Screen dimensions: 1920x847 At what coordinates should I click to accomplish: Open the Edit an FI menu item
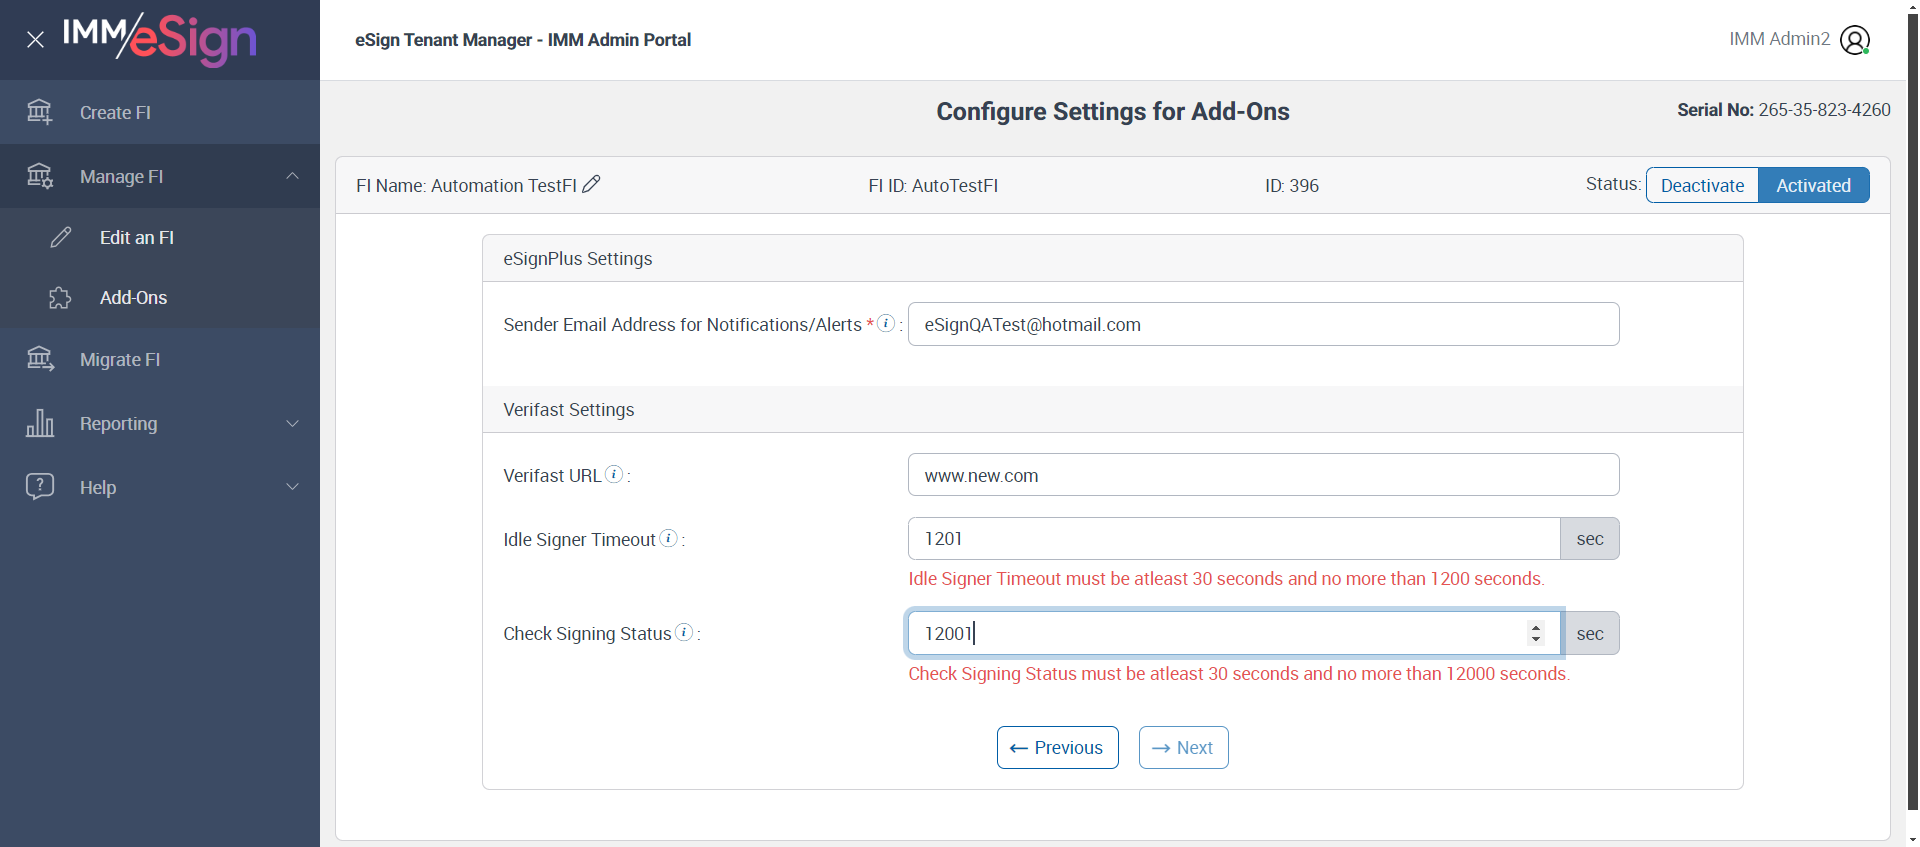[137, 237]
